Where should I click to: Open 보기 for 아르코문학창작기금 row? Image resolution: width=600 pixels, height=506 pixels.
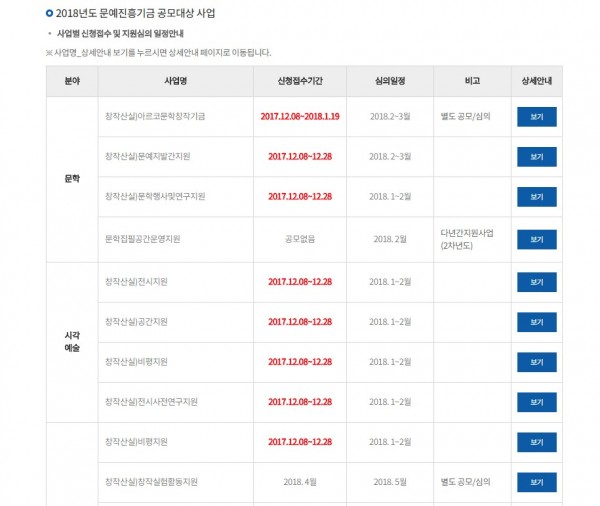point(536,117)
